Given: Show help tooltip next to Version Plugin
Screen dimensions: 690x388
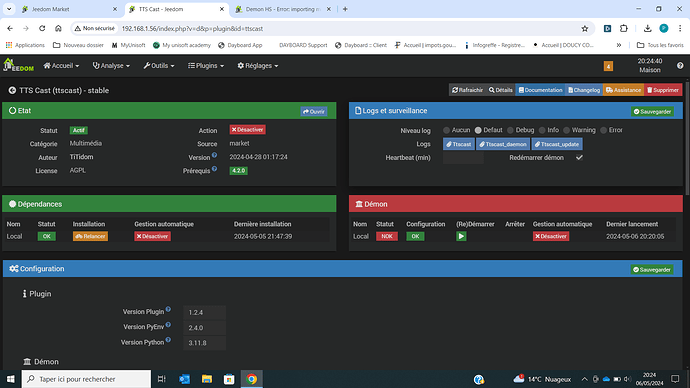Looking at the screenshot, I should click(168, 309).
